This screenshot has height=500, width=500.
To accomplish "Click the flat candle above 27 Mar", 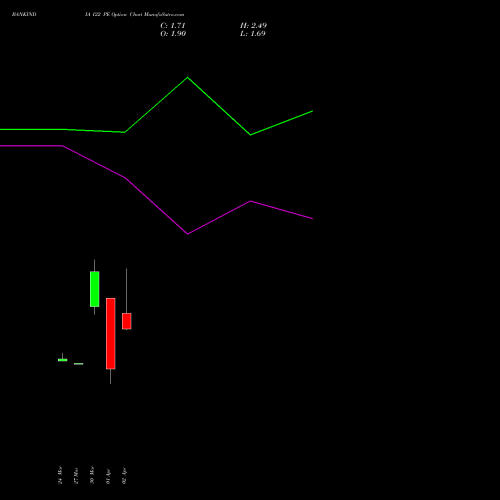I will click(x=79, y=364).
